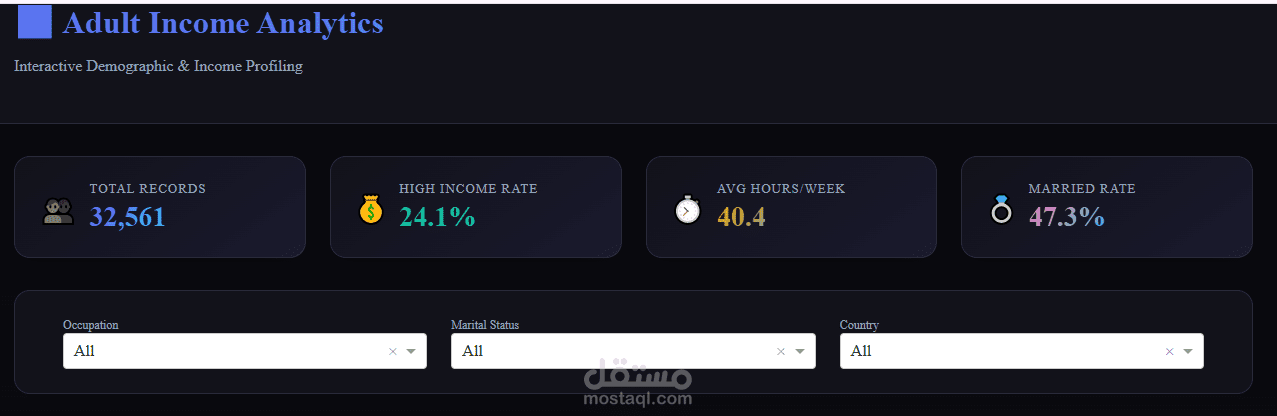Screen dimensions: 1277x416
Task: Click inside the Country select field
Action: coord(1000,351)
